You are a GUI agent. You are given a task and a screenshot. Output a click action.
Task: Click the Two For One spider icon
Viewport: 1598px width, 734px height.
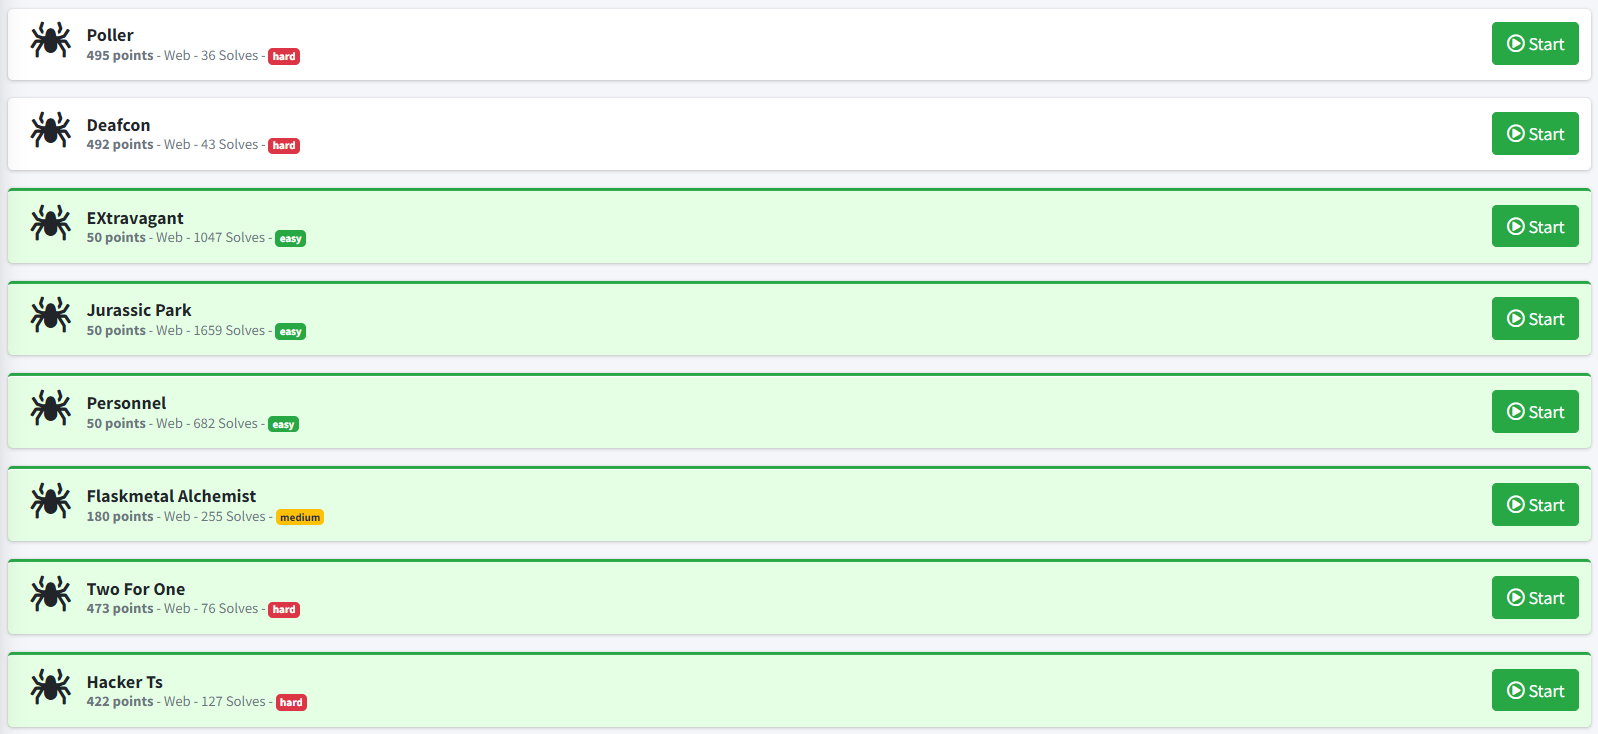(50, 594)
